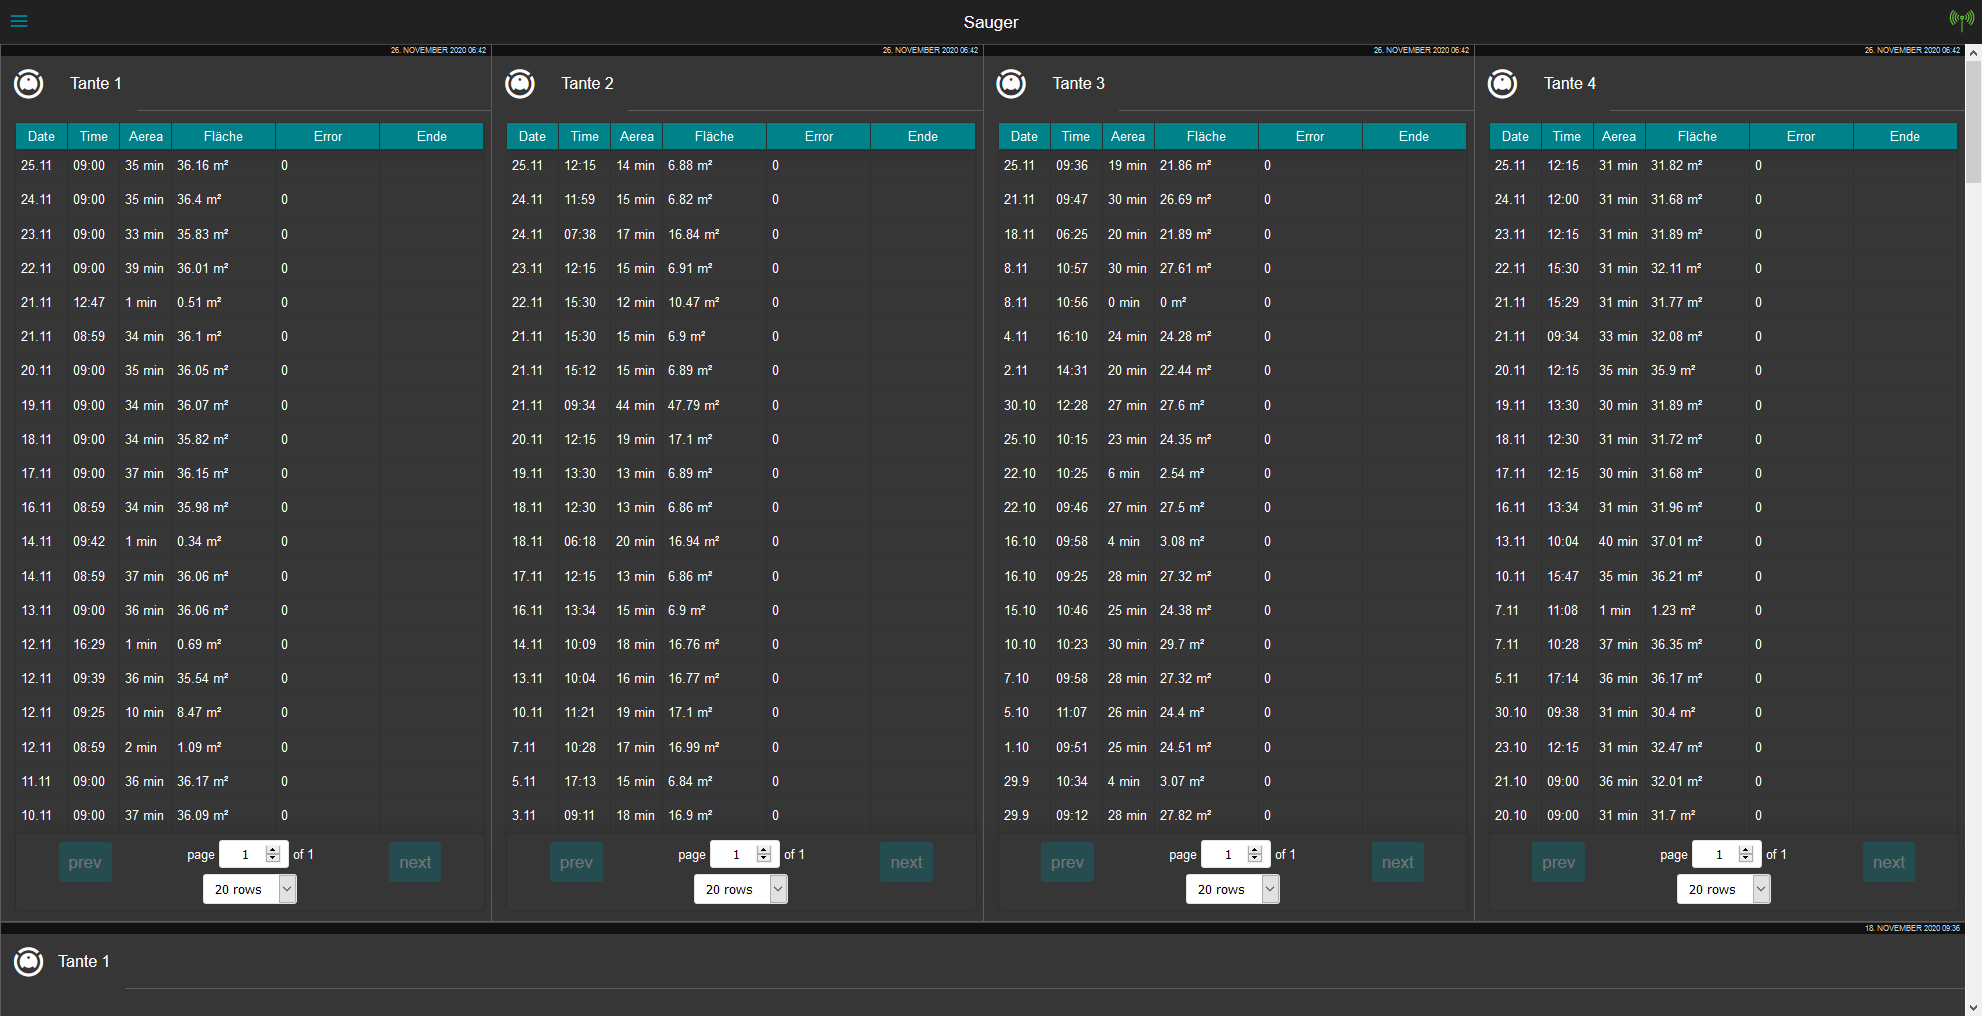Sort Tante 4 table by Error column

tap(1801, 136)
